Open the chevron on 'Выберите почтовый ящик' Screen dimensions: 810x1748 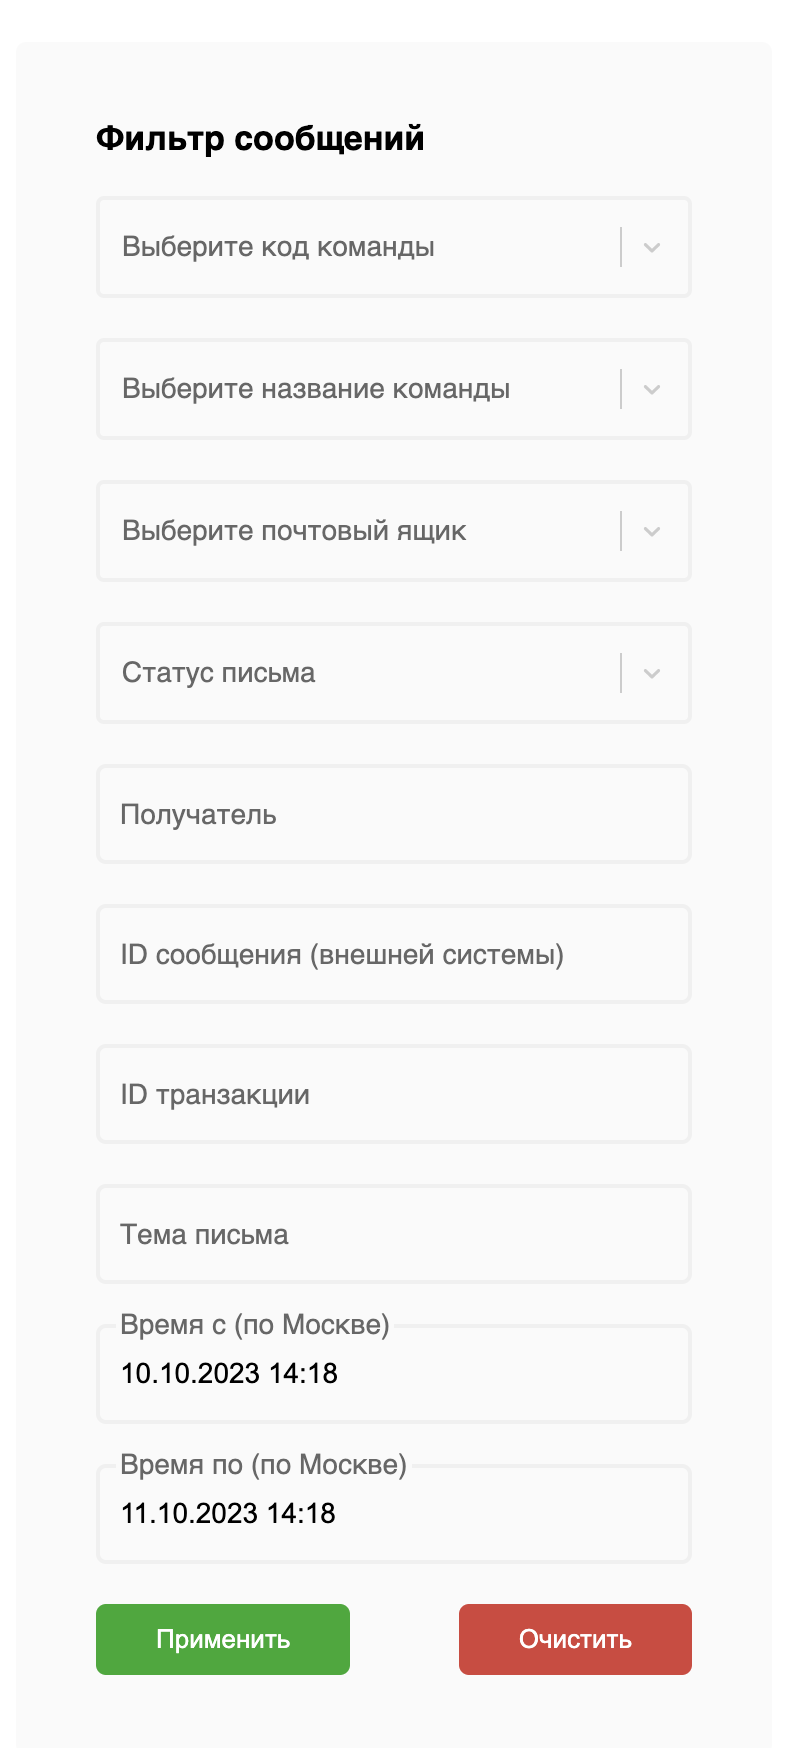pos(651,531)
